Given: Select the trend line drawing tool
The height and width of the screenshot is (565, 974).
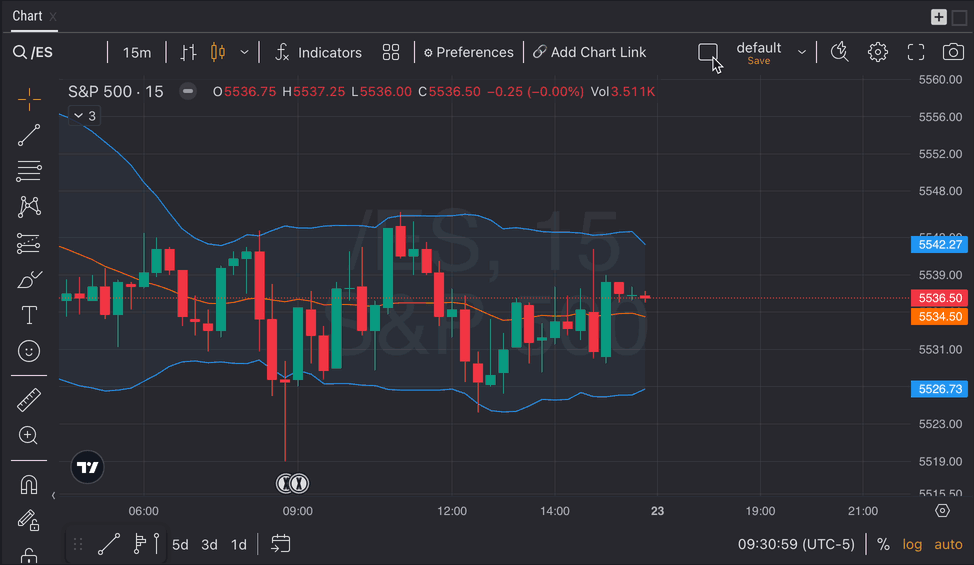Looking at the screenshot, I should [x=29, y=135].
